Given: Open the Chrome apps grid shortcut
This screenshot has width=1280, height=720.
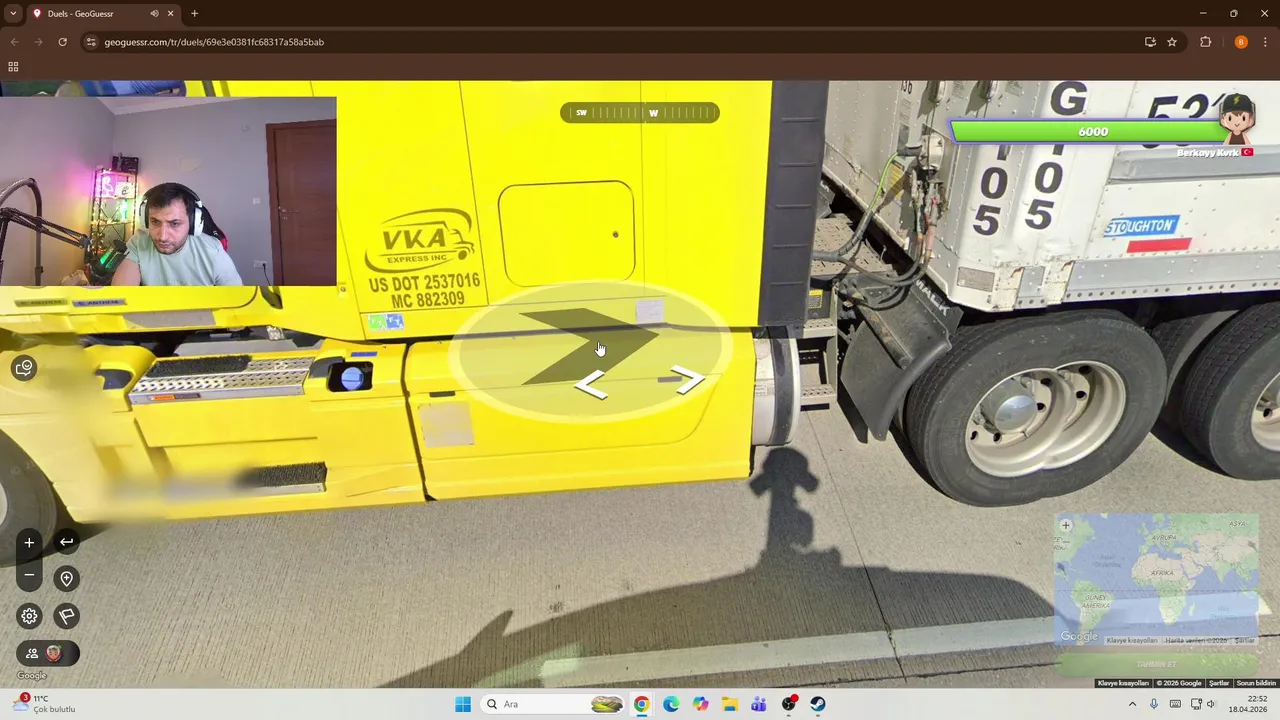Looking at the screenshot, I should coord(13,67).
